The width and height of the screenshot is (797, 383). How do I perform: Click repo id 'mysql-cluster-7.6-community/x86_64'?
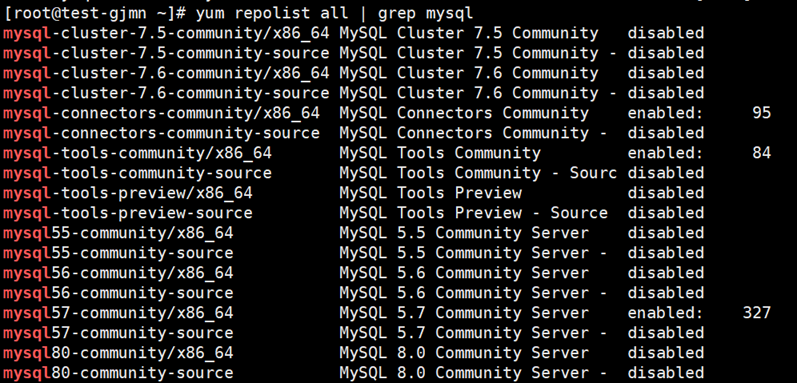(166, 74)
